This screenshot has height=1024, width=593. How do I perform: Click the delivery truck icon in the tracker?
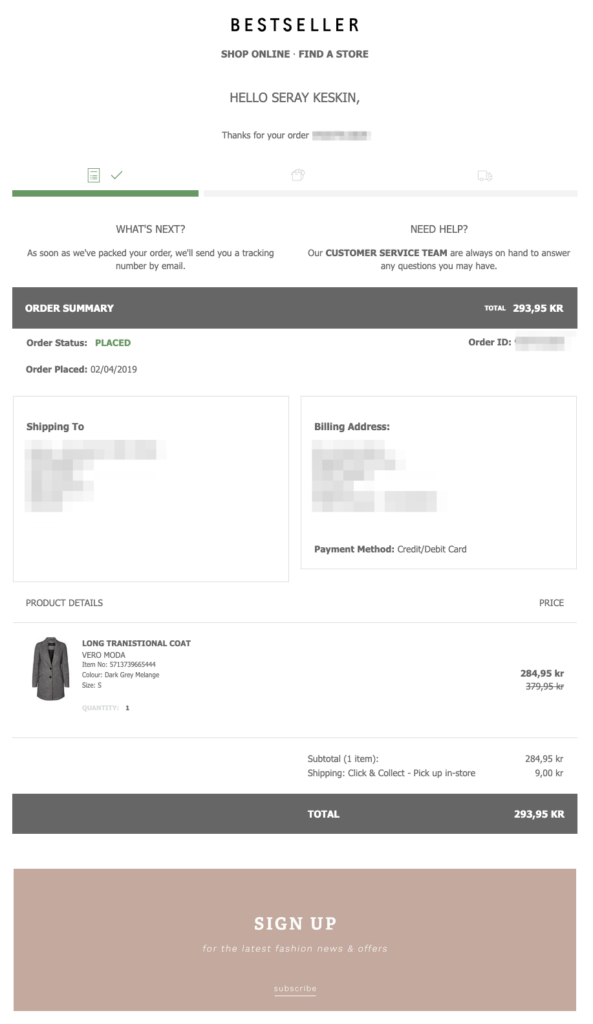point(485,175)
